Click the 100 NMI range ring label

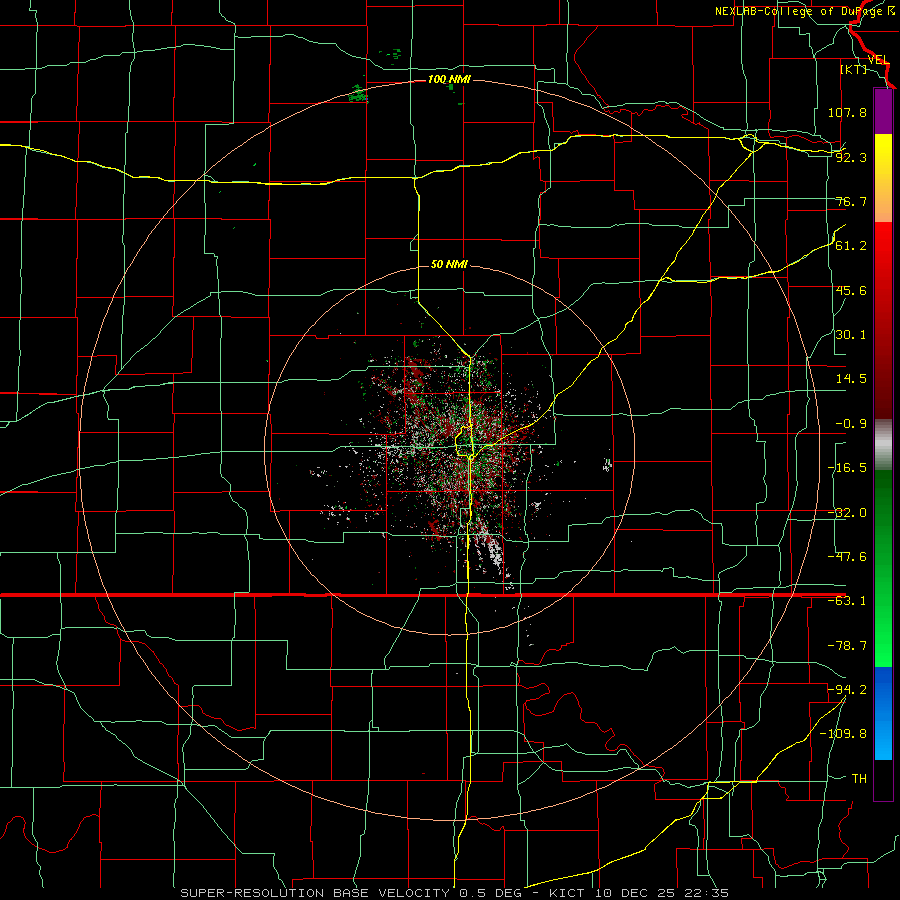[449, 79]
